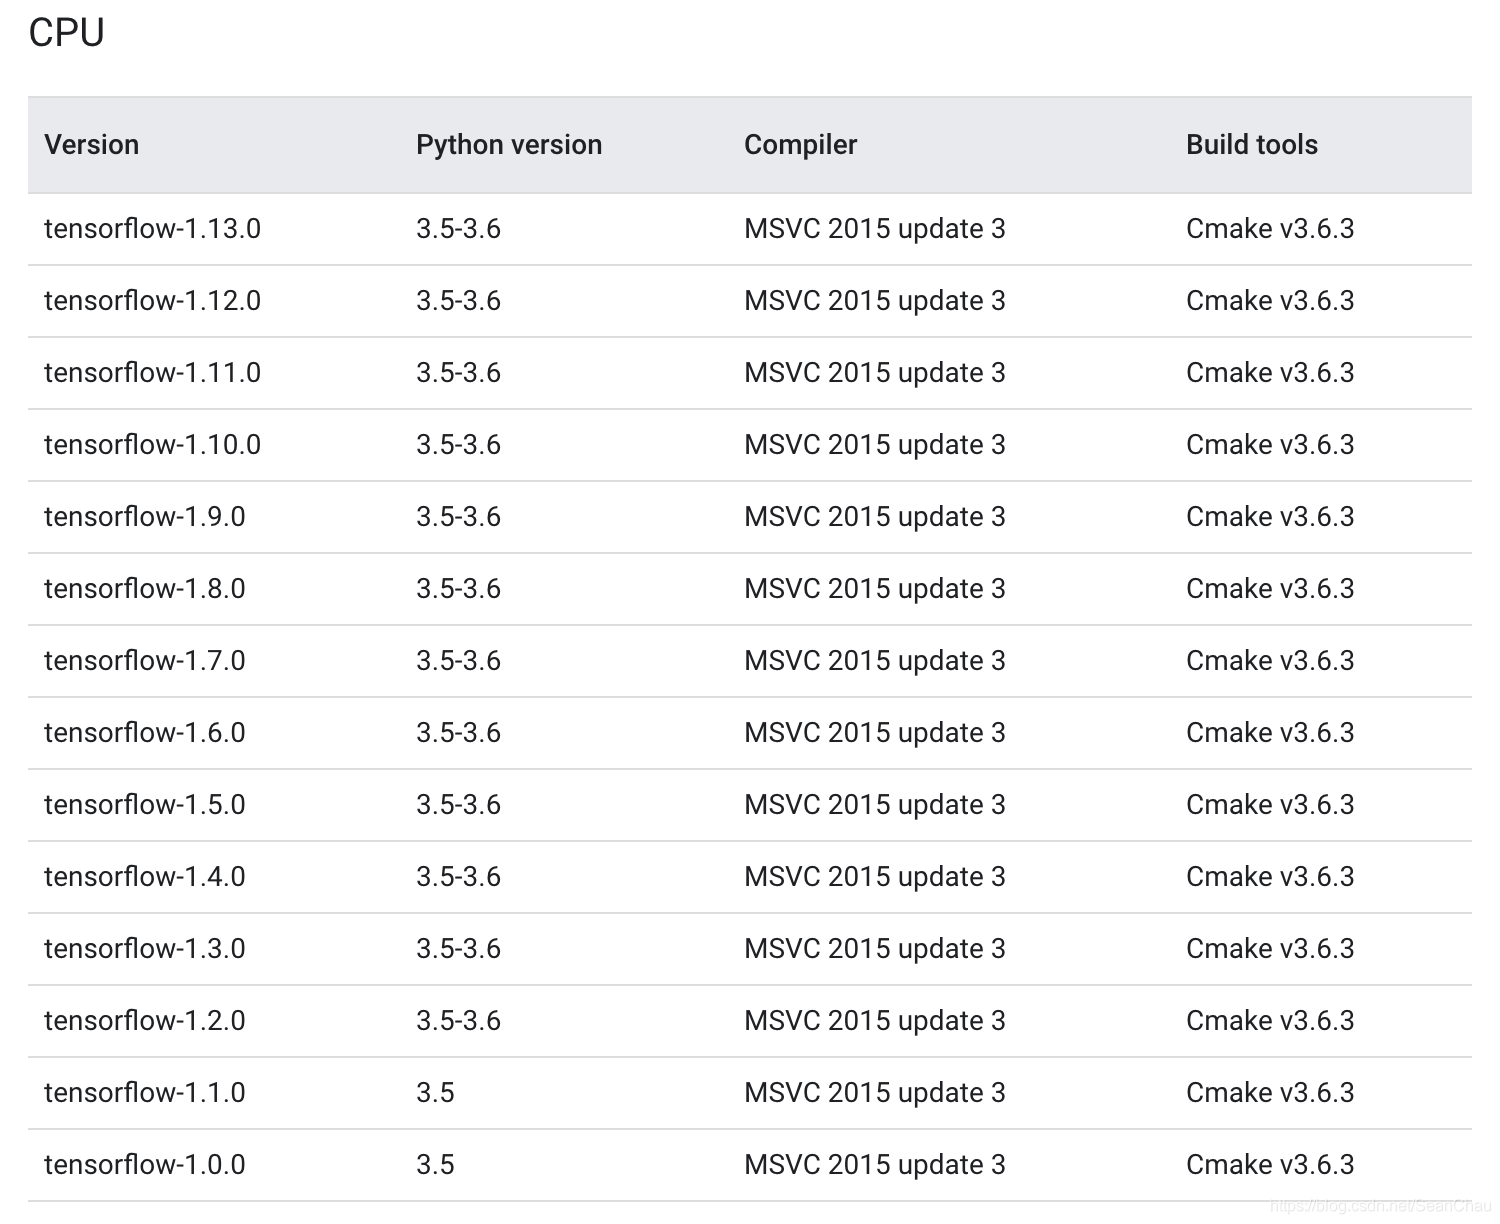Select the tensorflow-1.4.0 cell

[x=145, y=877]
